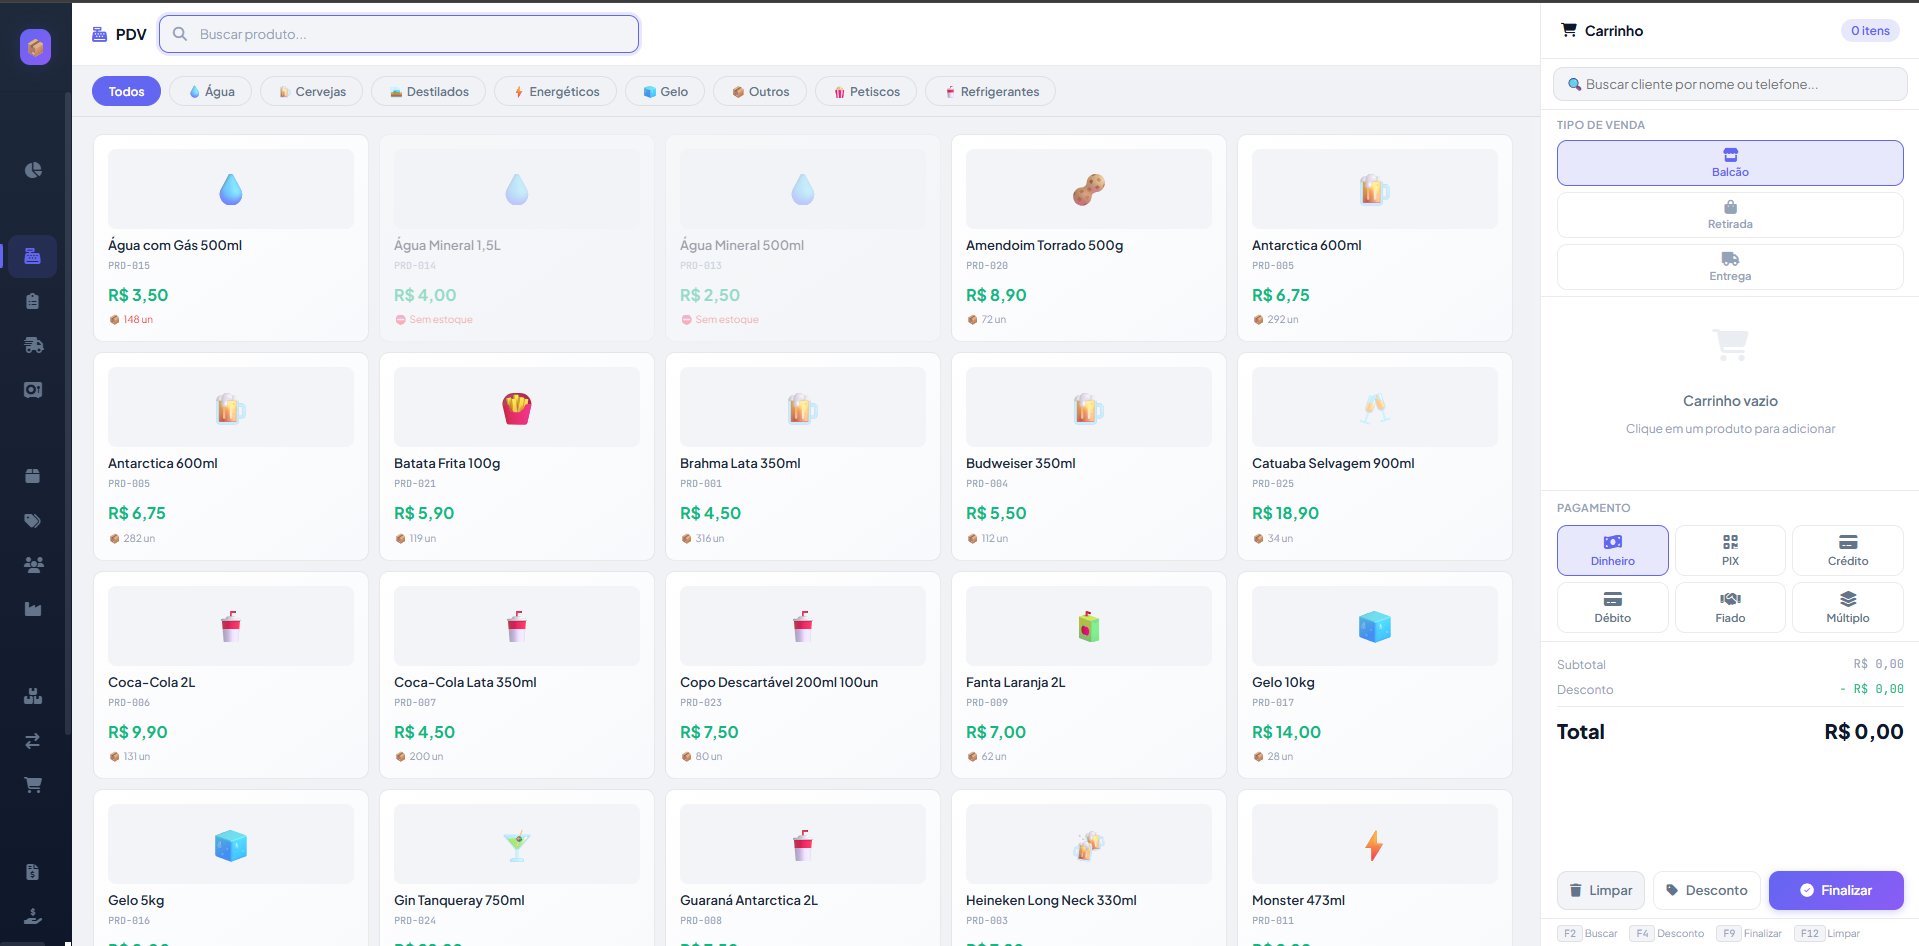This screenshot has width=1919, height=946.
Task: Filter products by Gelo category
Action: tap(665, 91)
